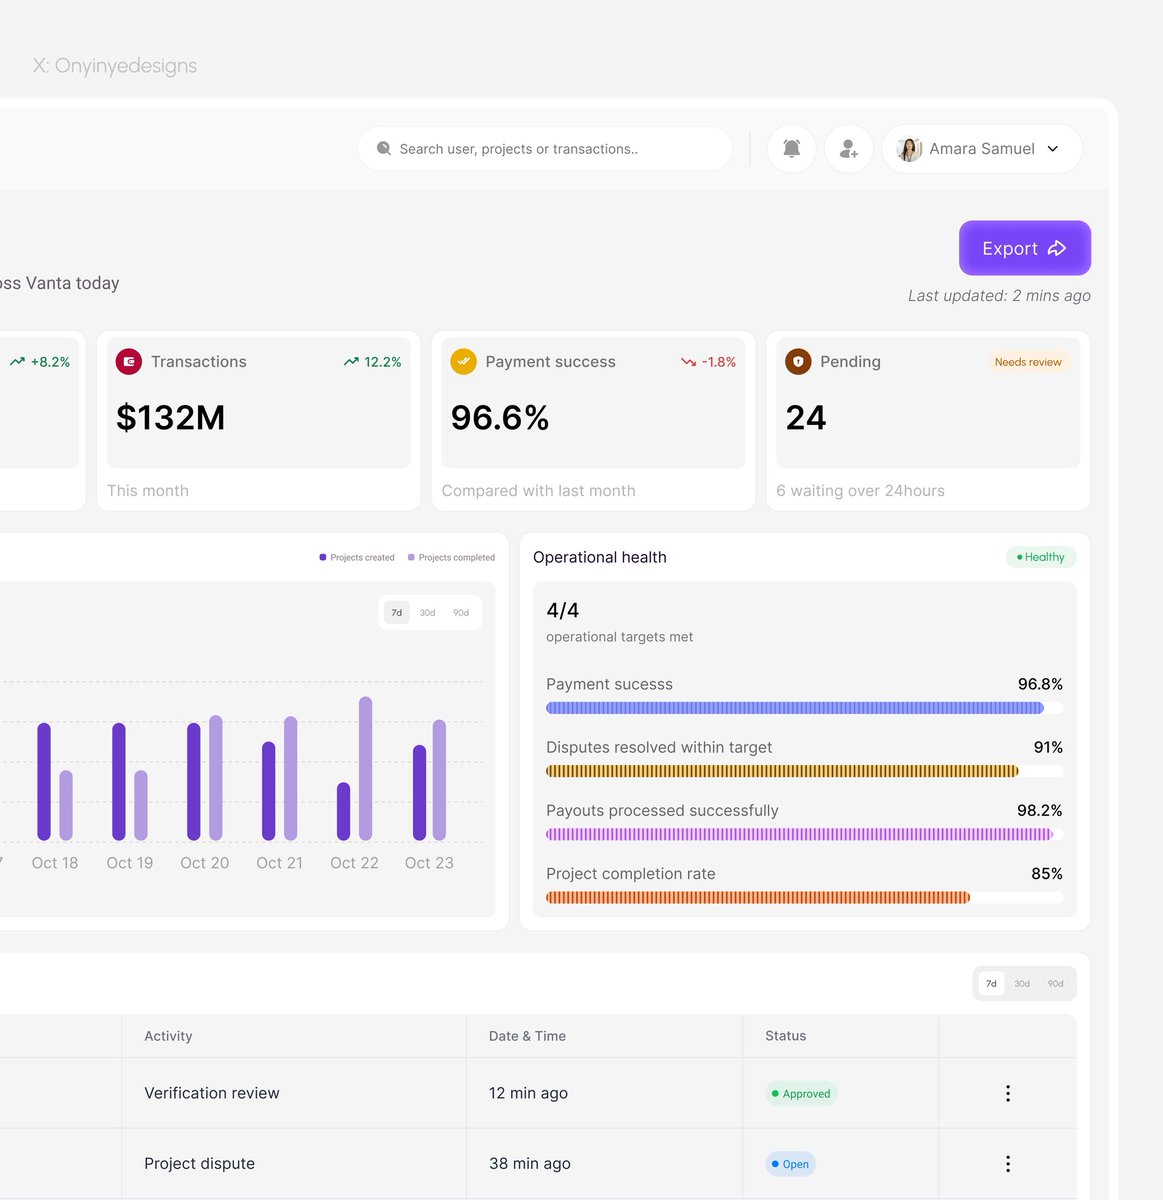Click the 38 min ago cell
The width and height of the screenshot is (1163, 1200).
coord(530,1164)
